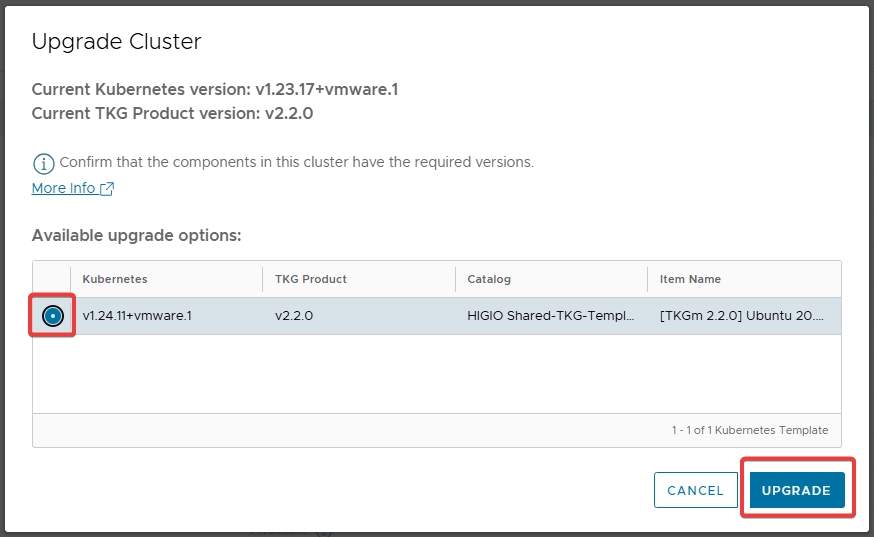Click the Upgrade Cluster dialog title
The width and height of the screenshot is (874, 537).
(117, 41)
